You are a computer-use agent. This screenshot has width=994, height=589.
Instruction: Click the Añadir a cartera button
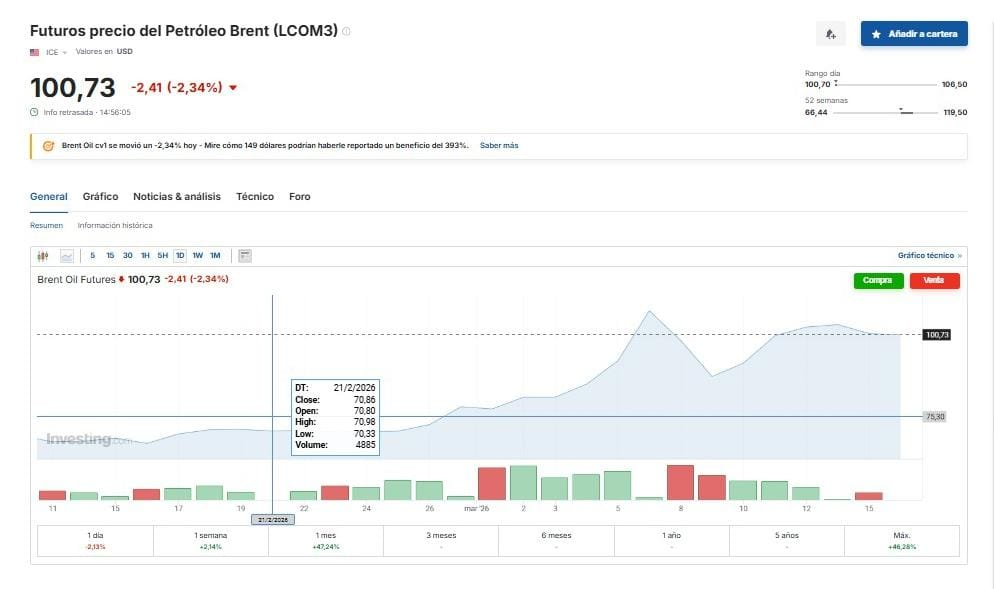point(914,34)
